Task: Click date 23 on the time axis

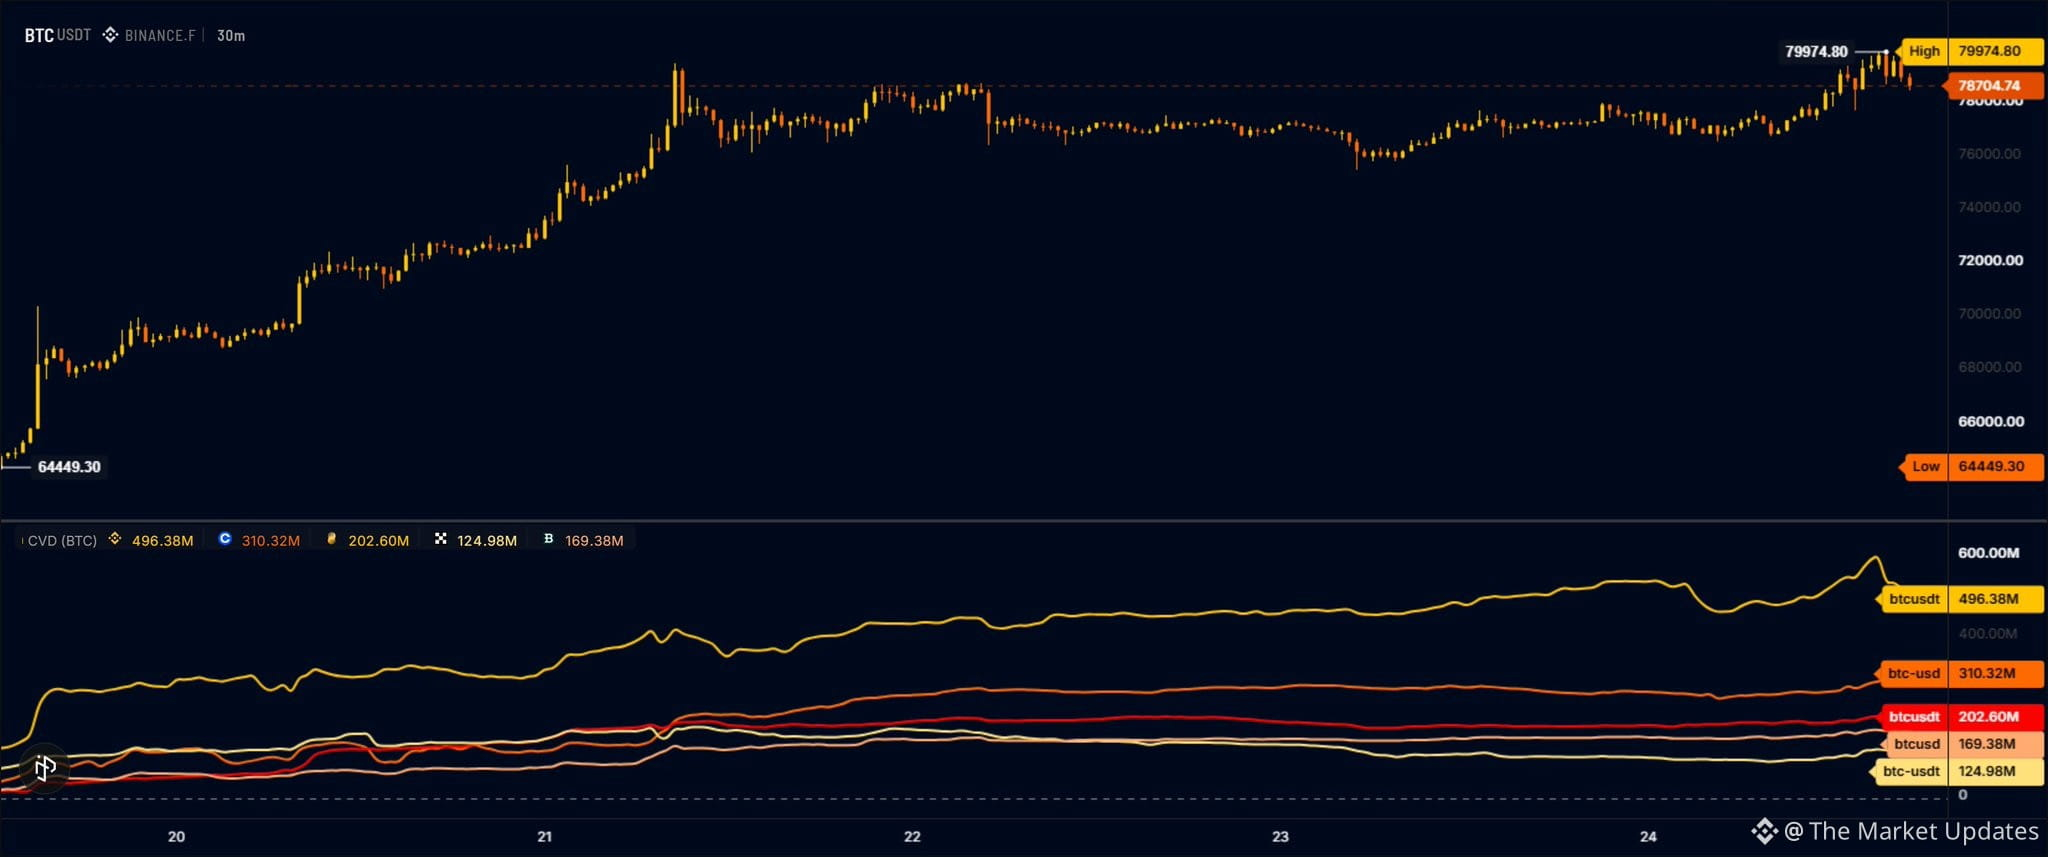Action: click(x=1280, y=836)
